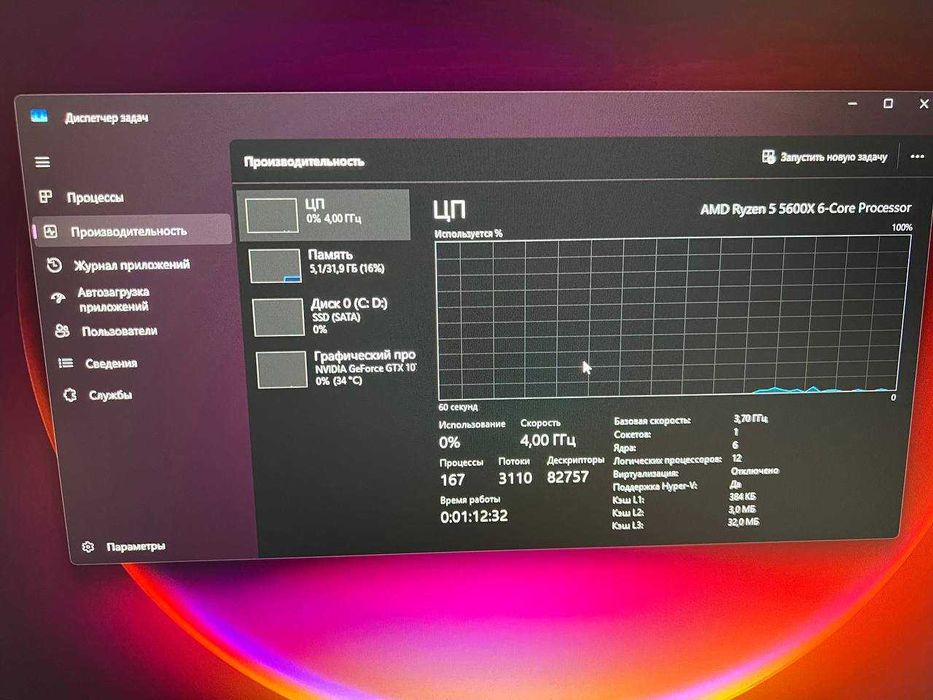Click the Базовая скорость 3,70 ГГц value
Image resolution: width=933 pixels, height=700 pixels.
(751, 419)
